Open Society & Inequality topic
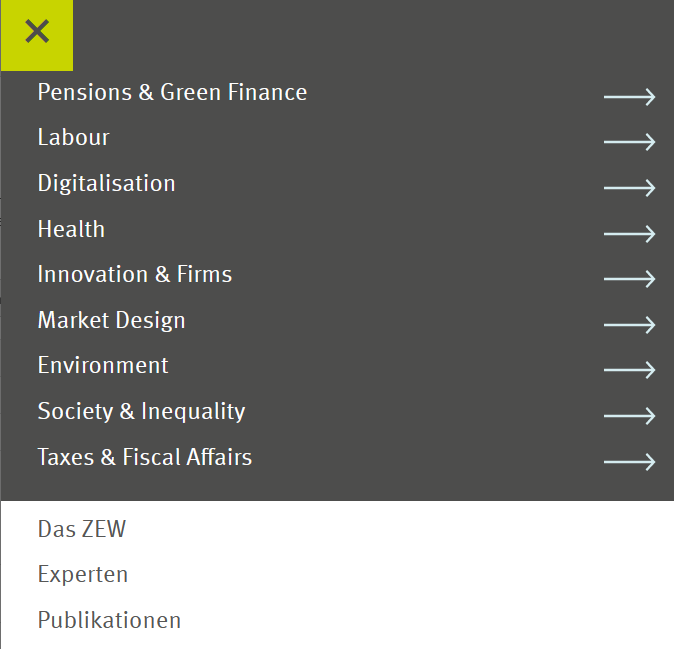Screen dimensions: 674x649 [141, 411]
